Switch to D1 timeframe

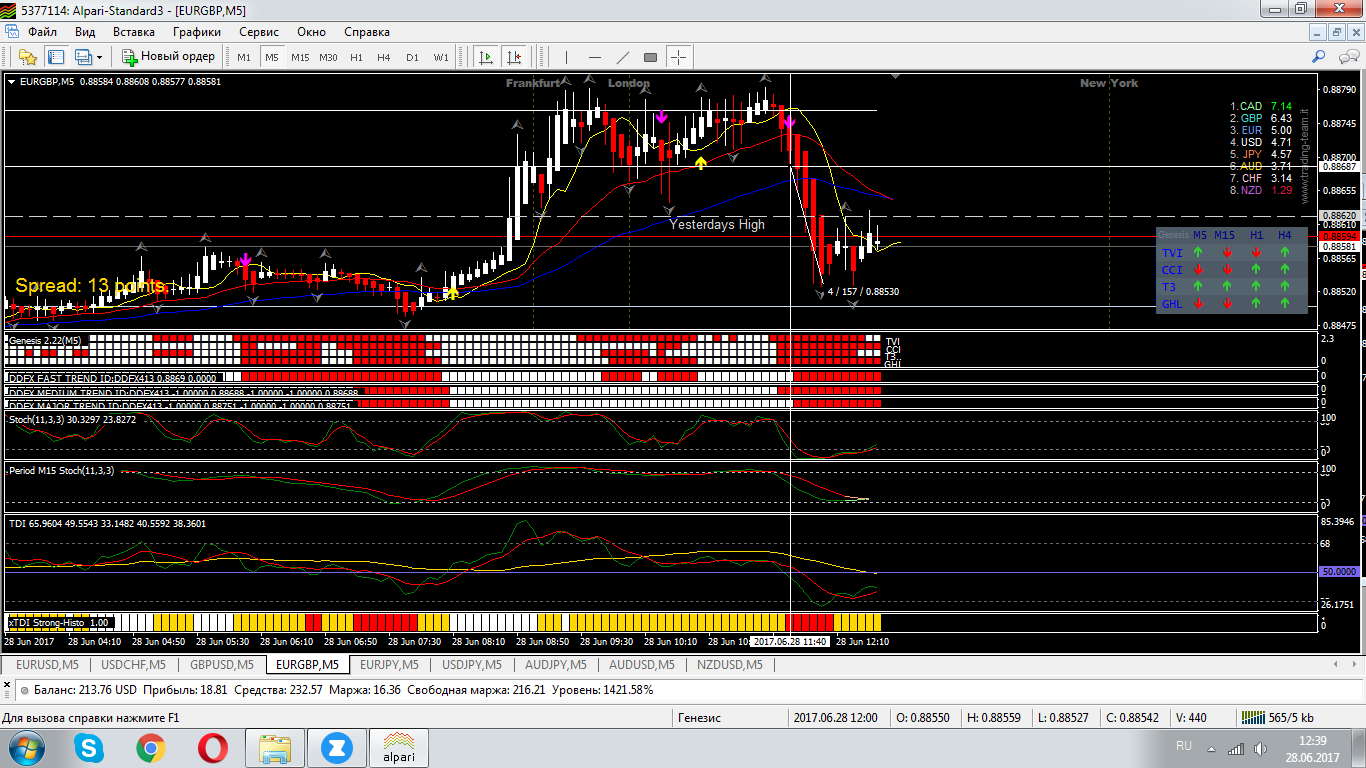[x=412, y=57]
